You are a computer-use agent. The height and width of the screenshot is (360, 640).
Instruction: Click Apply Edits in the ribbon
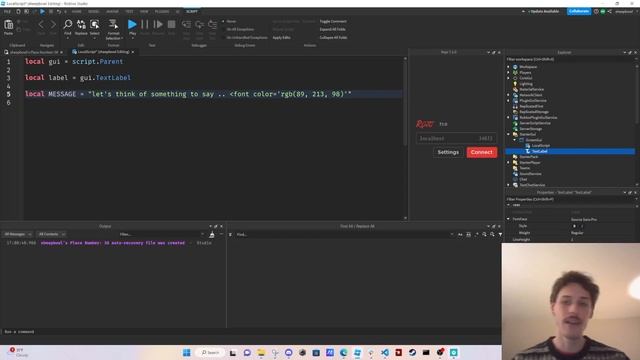pos(281,38)
